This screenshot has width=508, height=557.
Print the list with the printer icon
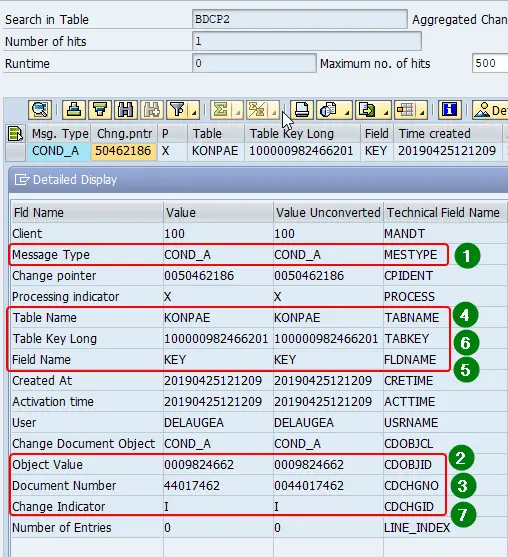(x=302, y=110)
